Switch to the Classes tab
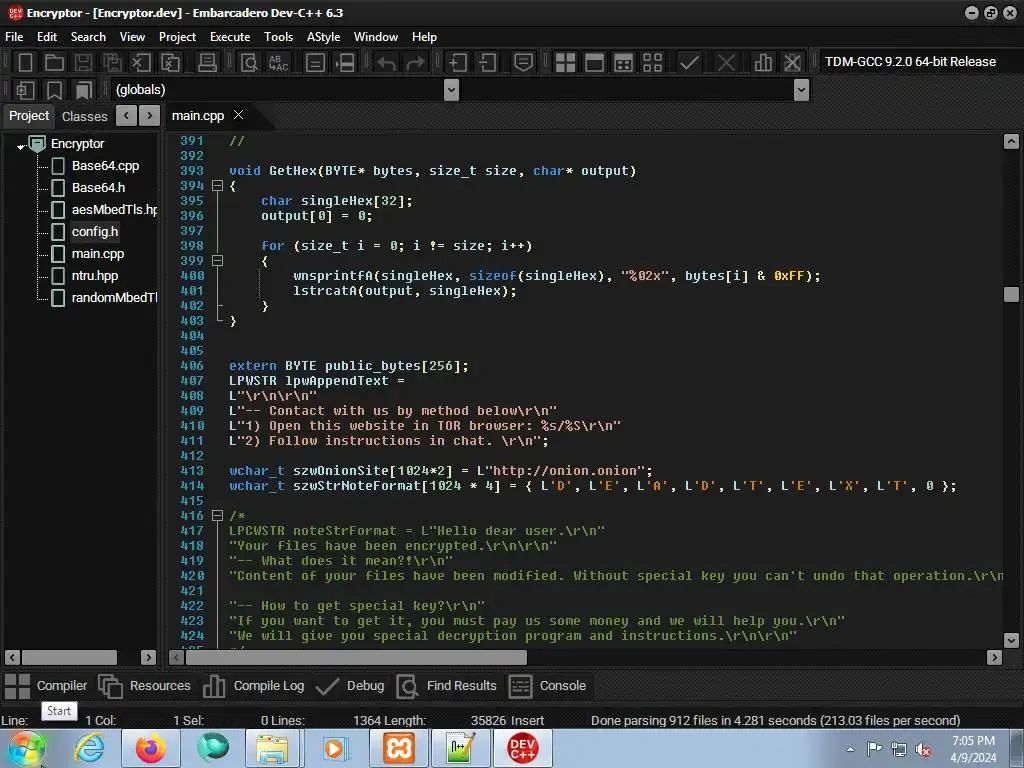This screenshot has width=1024, height=768. [84, 116]
